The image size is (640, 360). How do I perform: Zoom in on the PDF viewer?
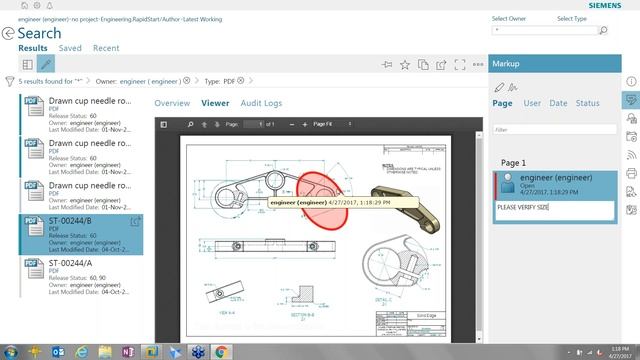(x=304, y=124)
